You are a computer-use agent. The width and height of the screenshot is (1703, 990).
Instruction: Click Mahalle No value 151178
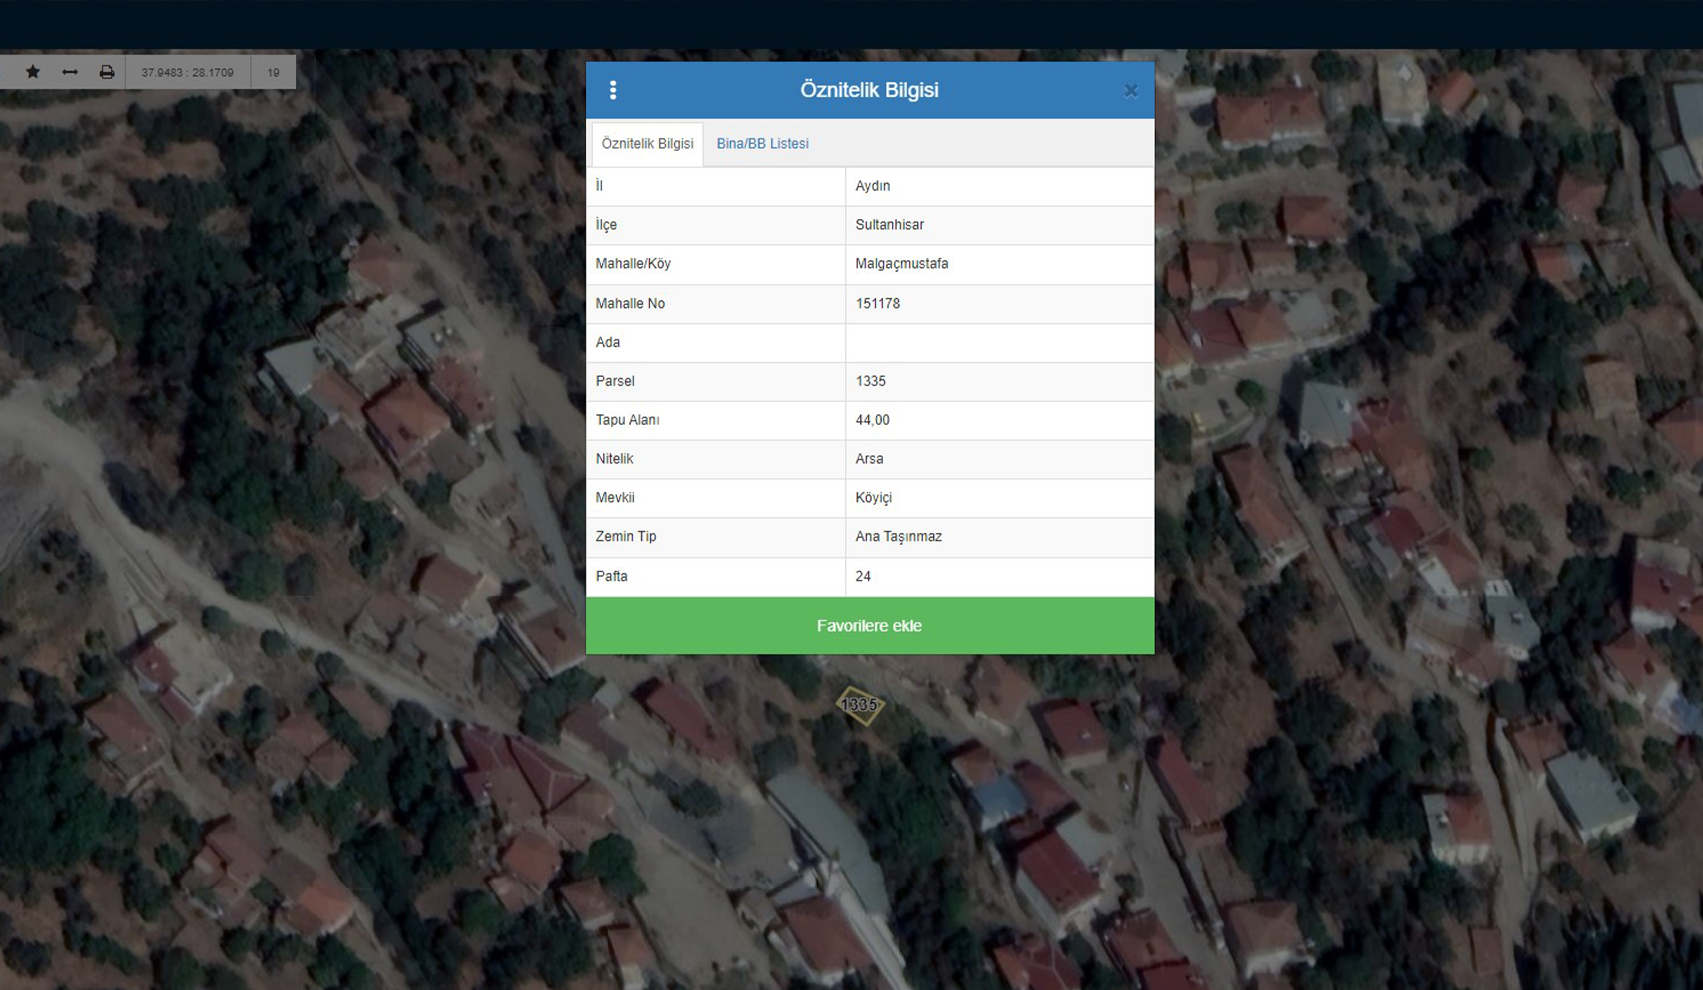(877, 303)
